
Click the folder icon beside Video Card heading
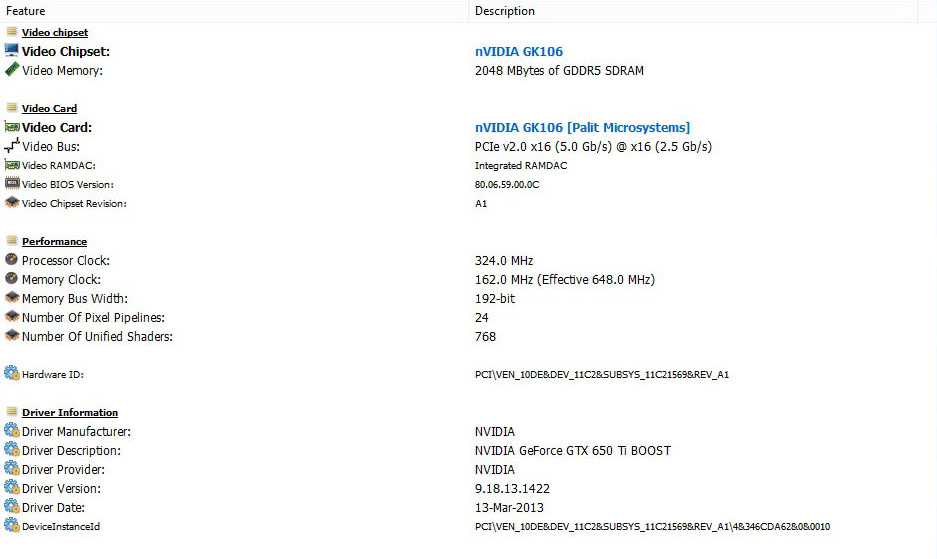11,107
